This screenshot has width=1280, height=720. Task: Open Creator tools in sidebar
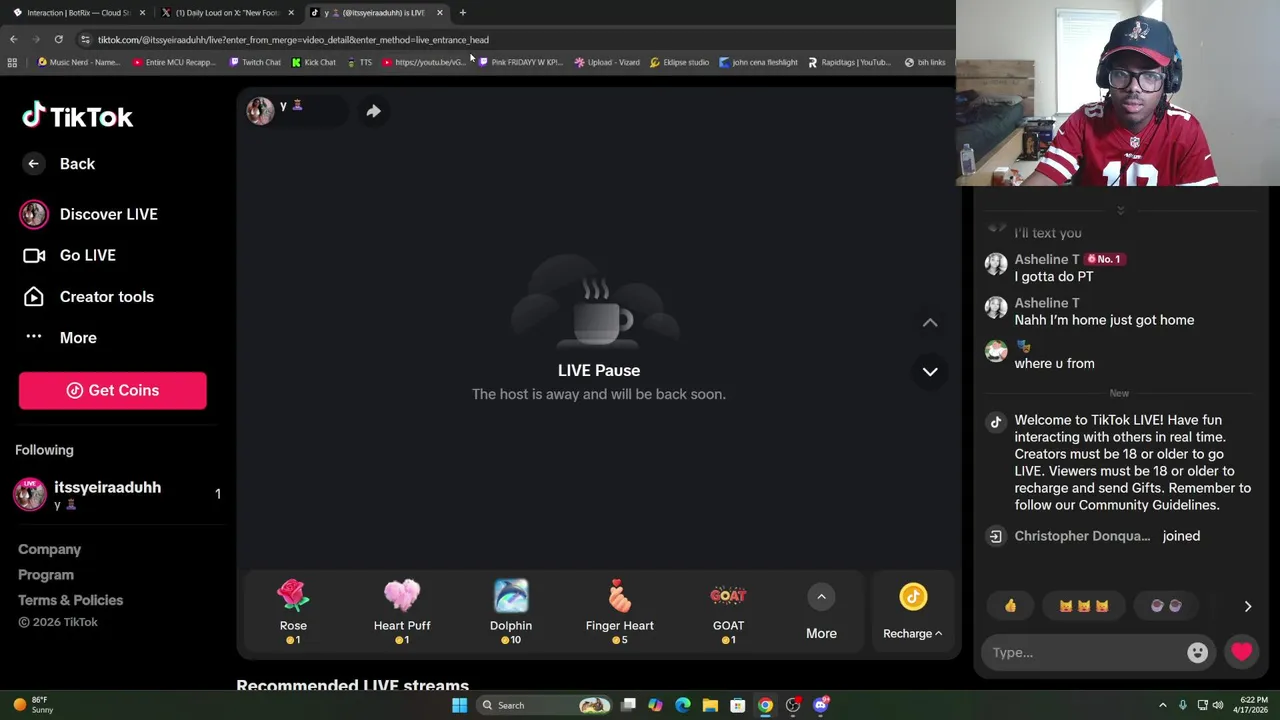(87, 297)
